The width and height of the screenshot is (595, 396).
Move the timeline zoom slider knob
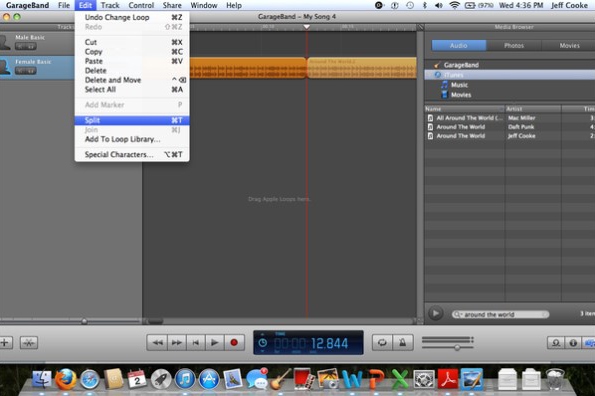pos(84,321)
